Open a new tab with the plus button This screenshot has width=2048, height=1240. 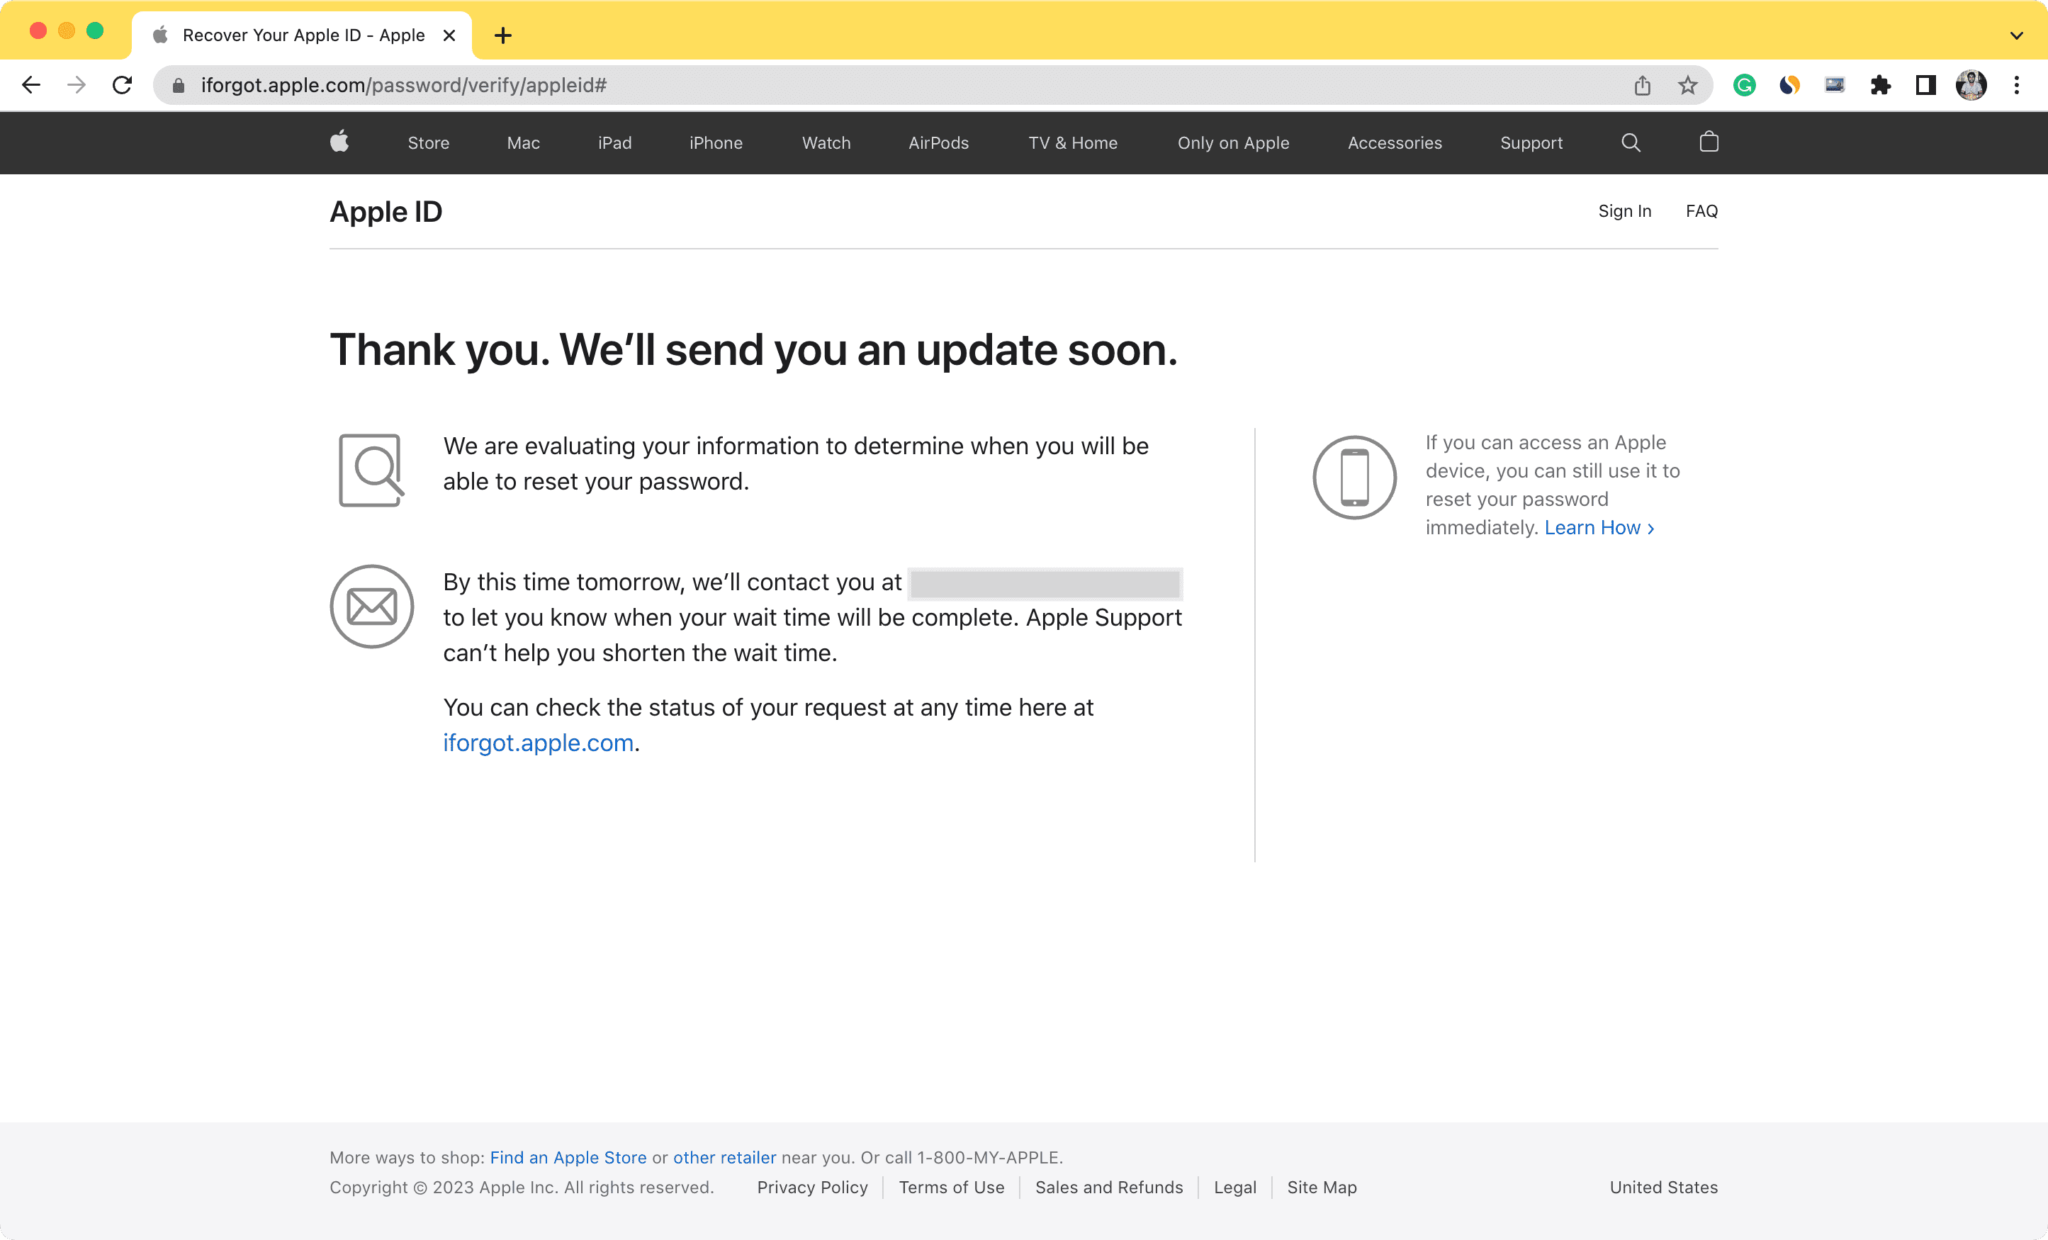coord(503,36)
